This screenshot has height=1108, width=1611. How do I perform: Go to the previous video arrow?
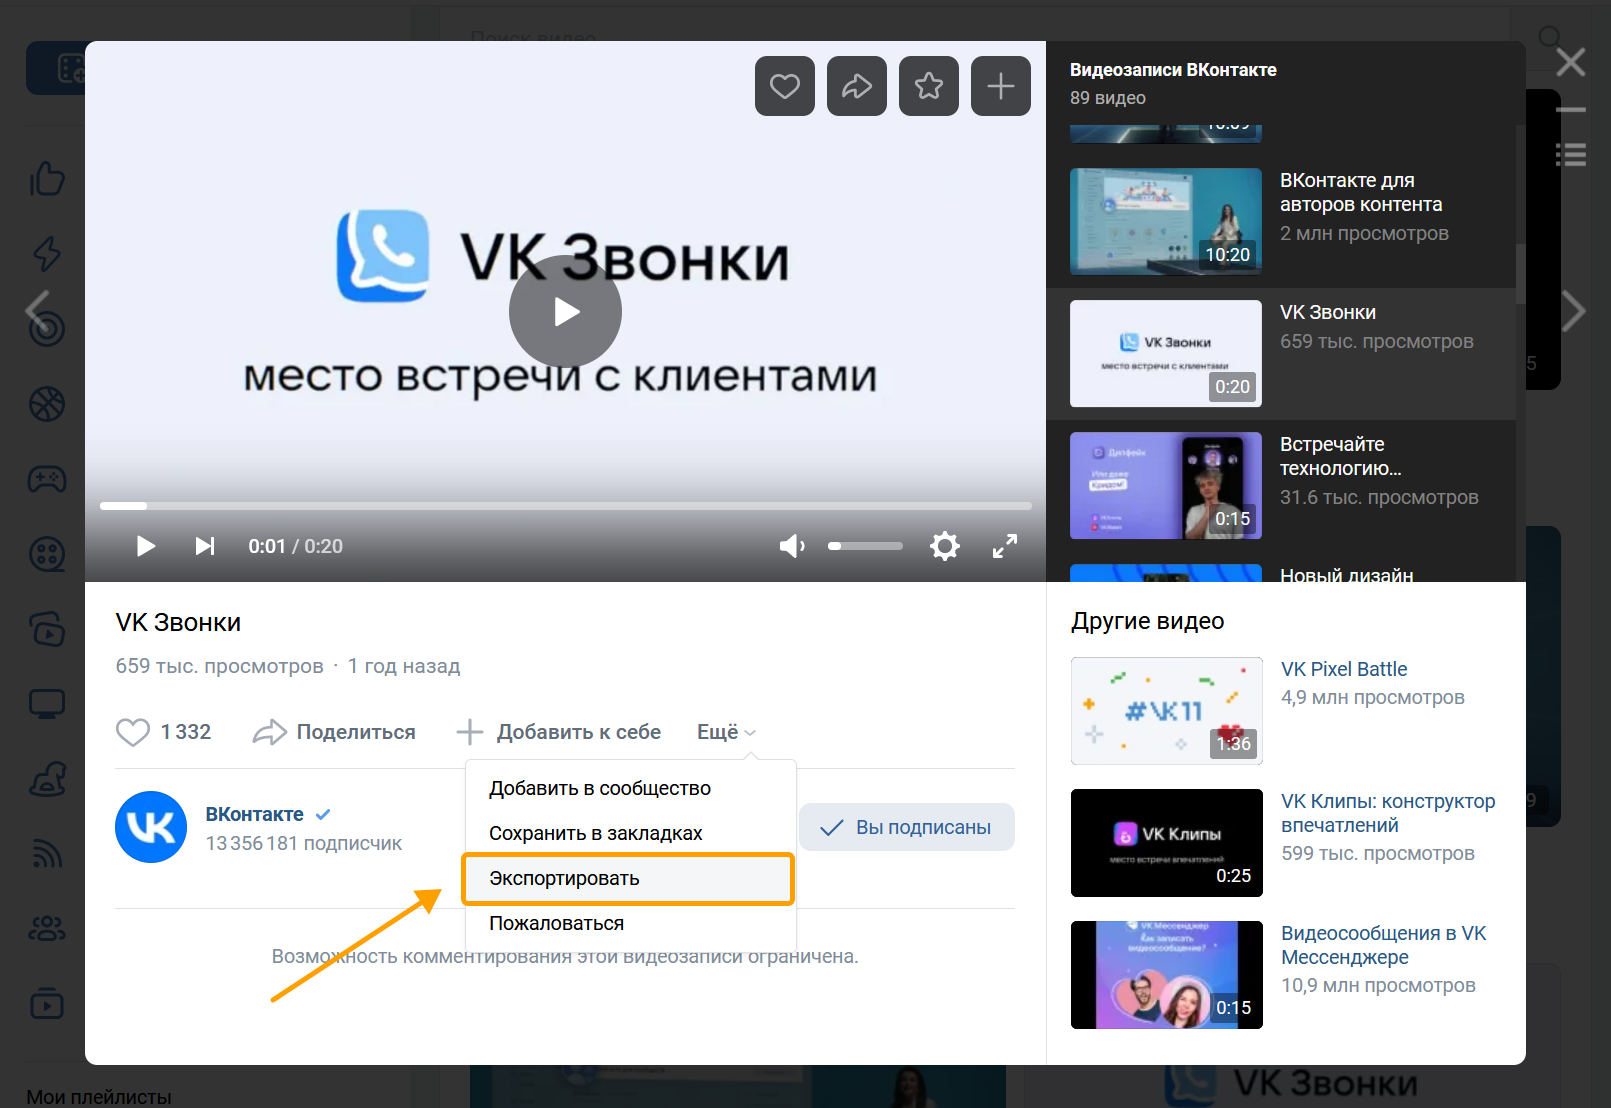pyautogui.click(x=38, y=311)
